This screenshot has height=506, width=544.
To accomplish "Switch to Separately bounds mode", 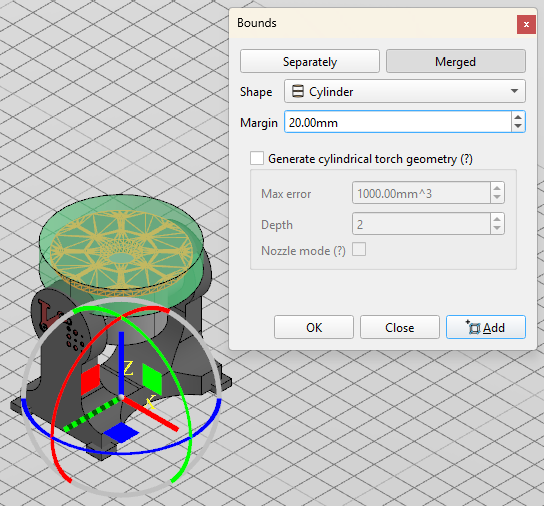I will [x=310, y=61].
